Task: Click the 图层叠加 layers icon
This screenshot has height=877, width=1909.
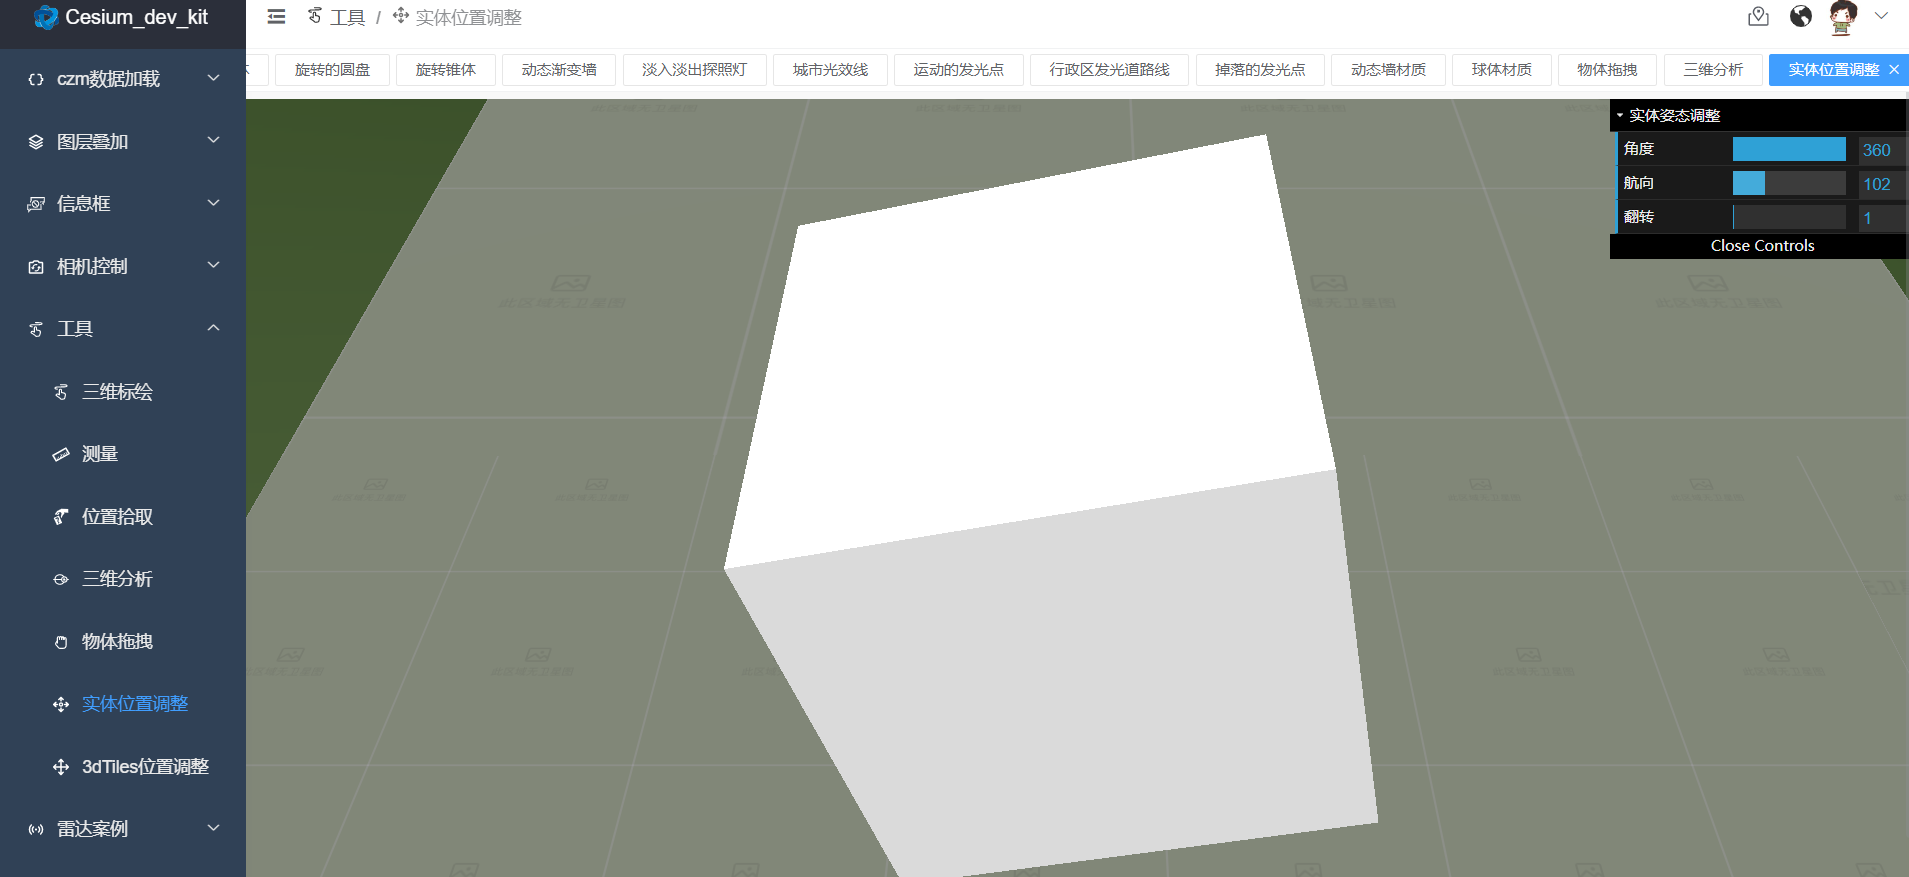Action: click(36, 142)
